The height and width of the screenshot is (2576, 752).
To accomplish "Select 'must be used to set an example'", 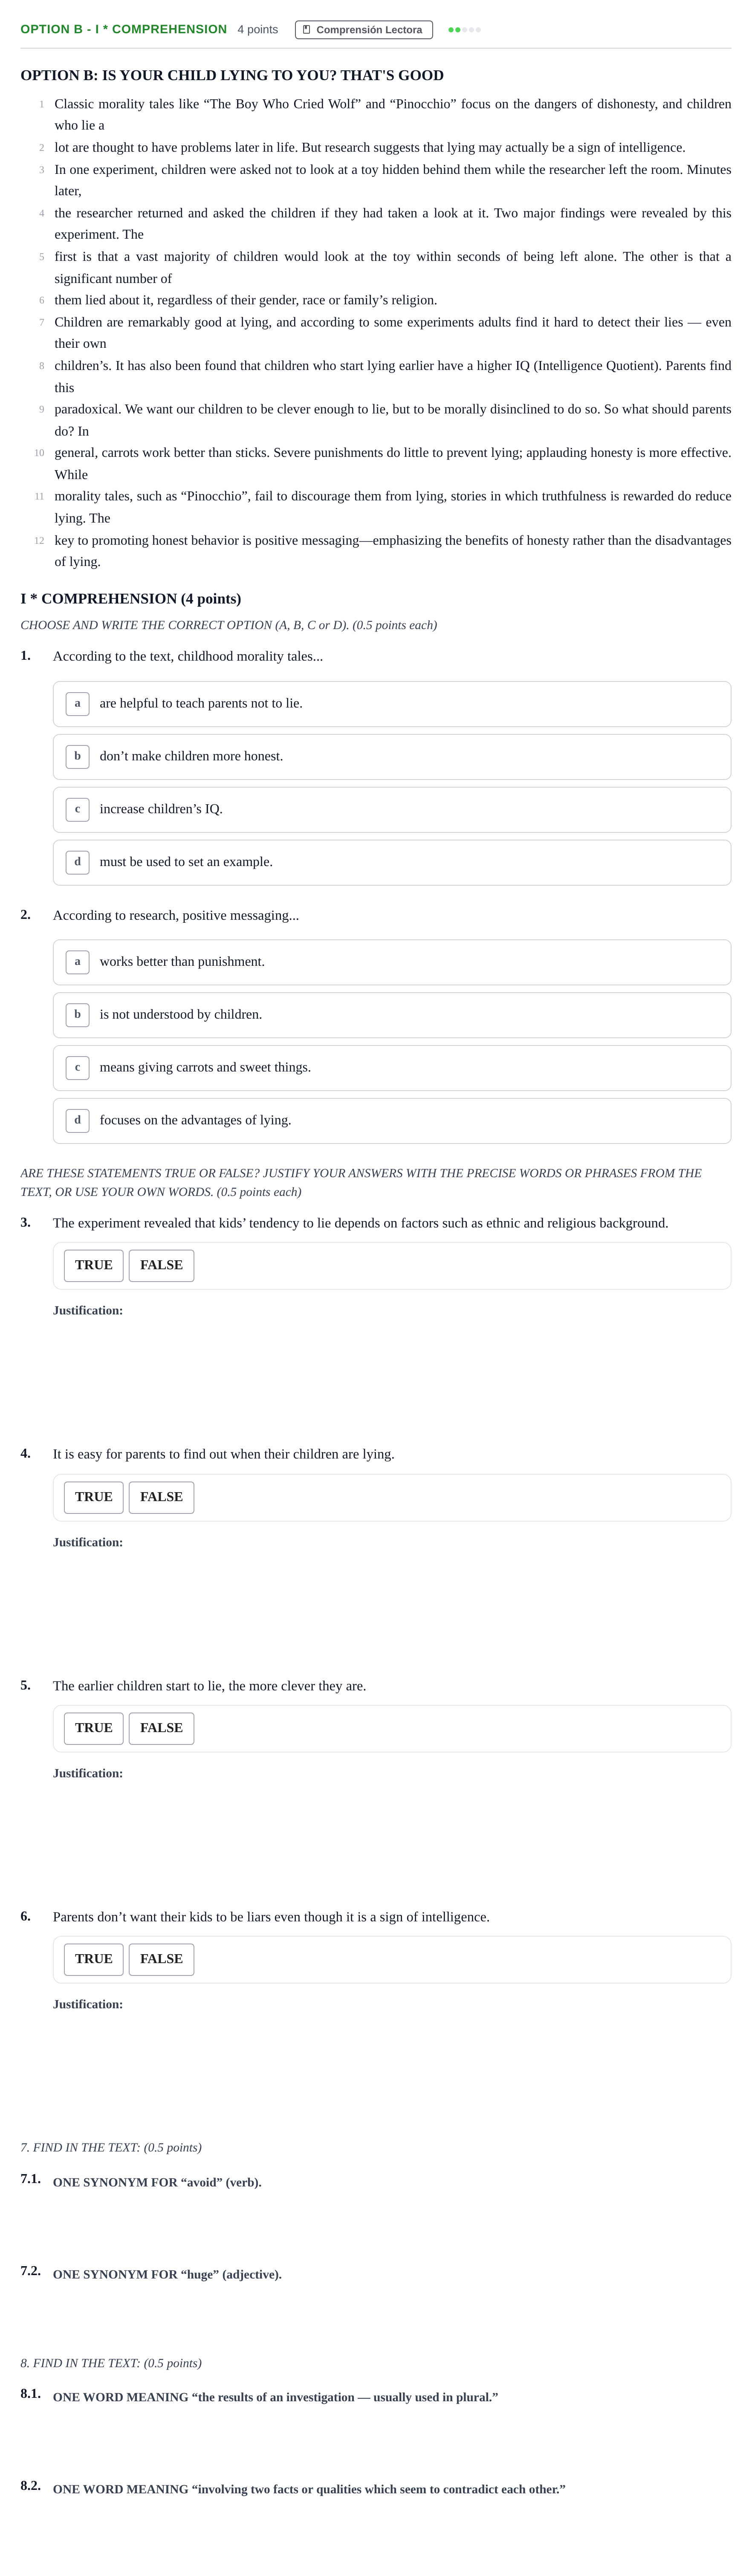I will pyautogui.click(x=392, y=862).
